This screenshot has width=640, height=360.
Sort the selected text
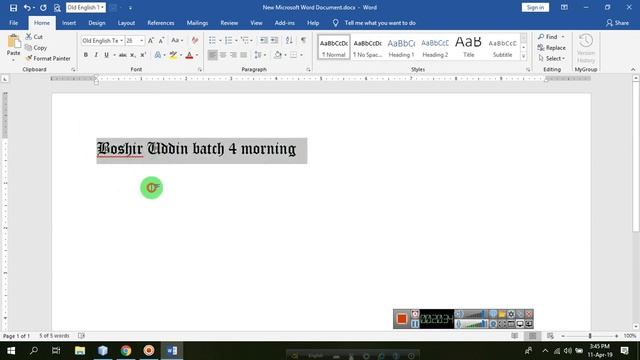tap(289, 40)
